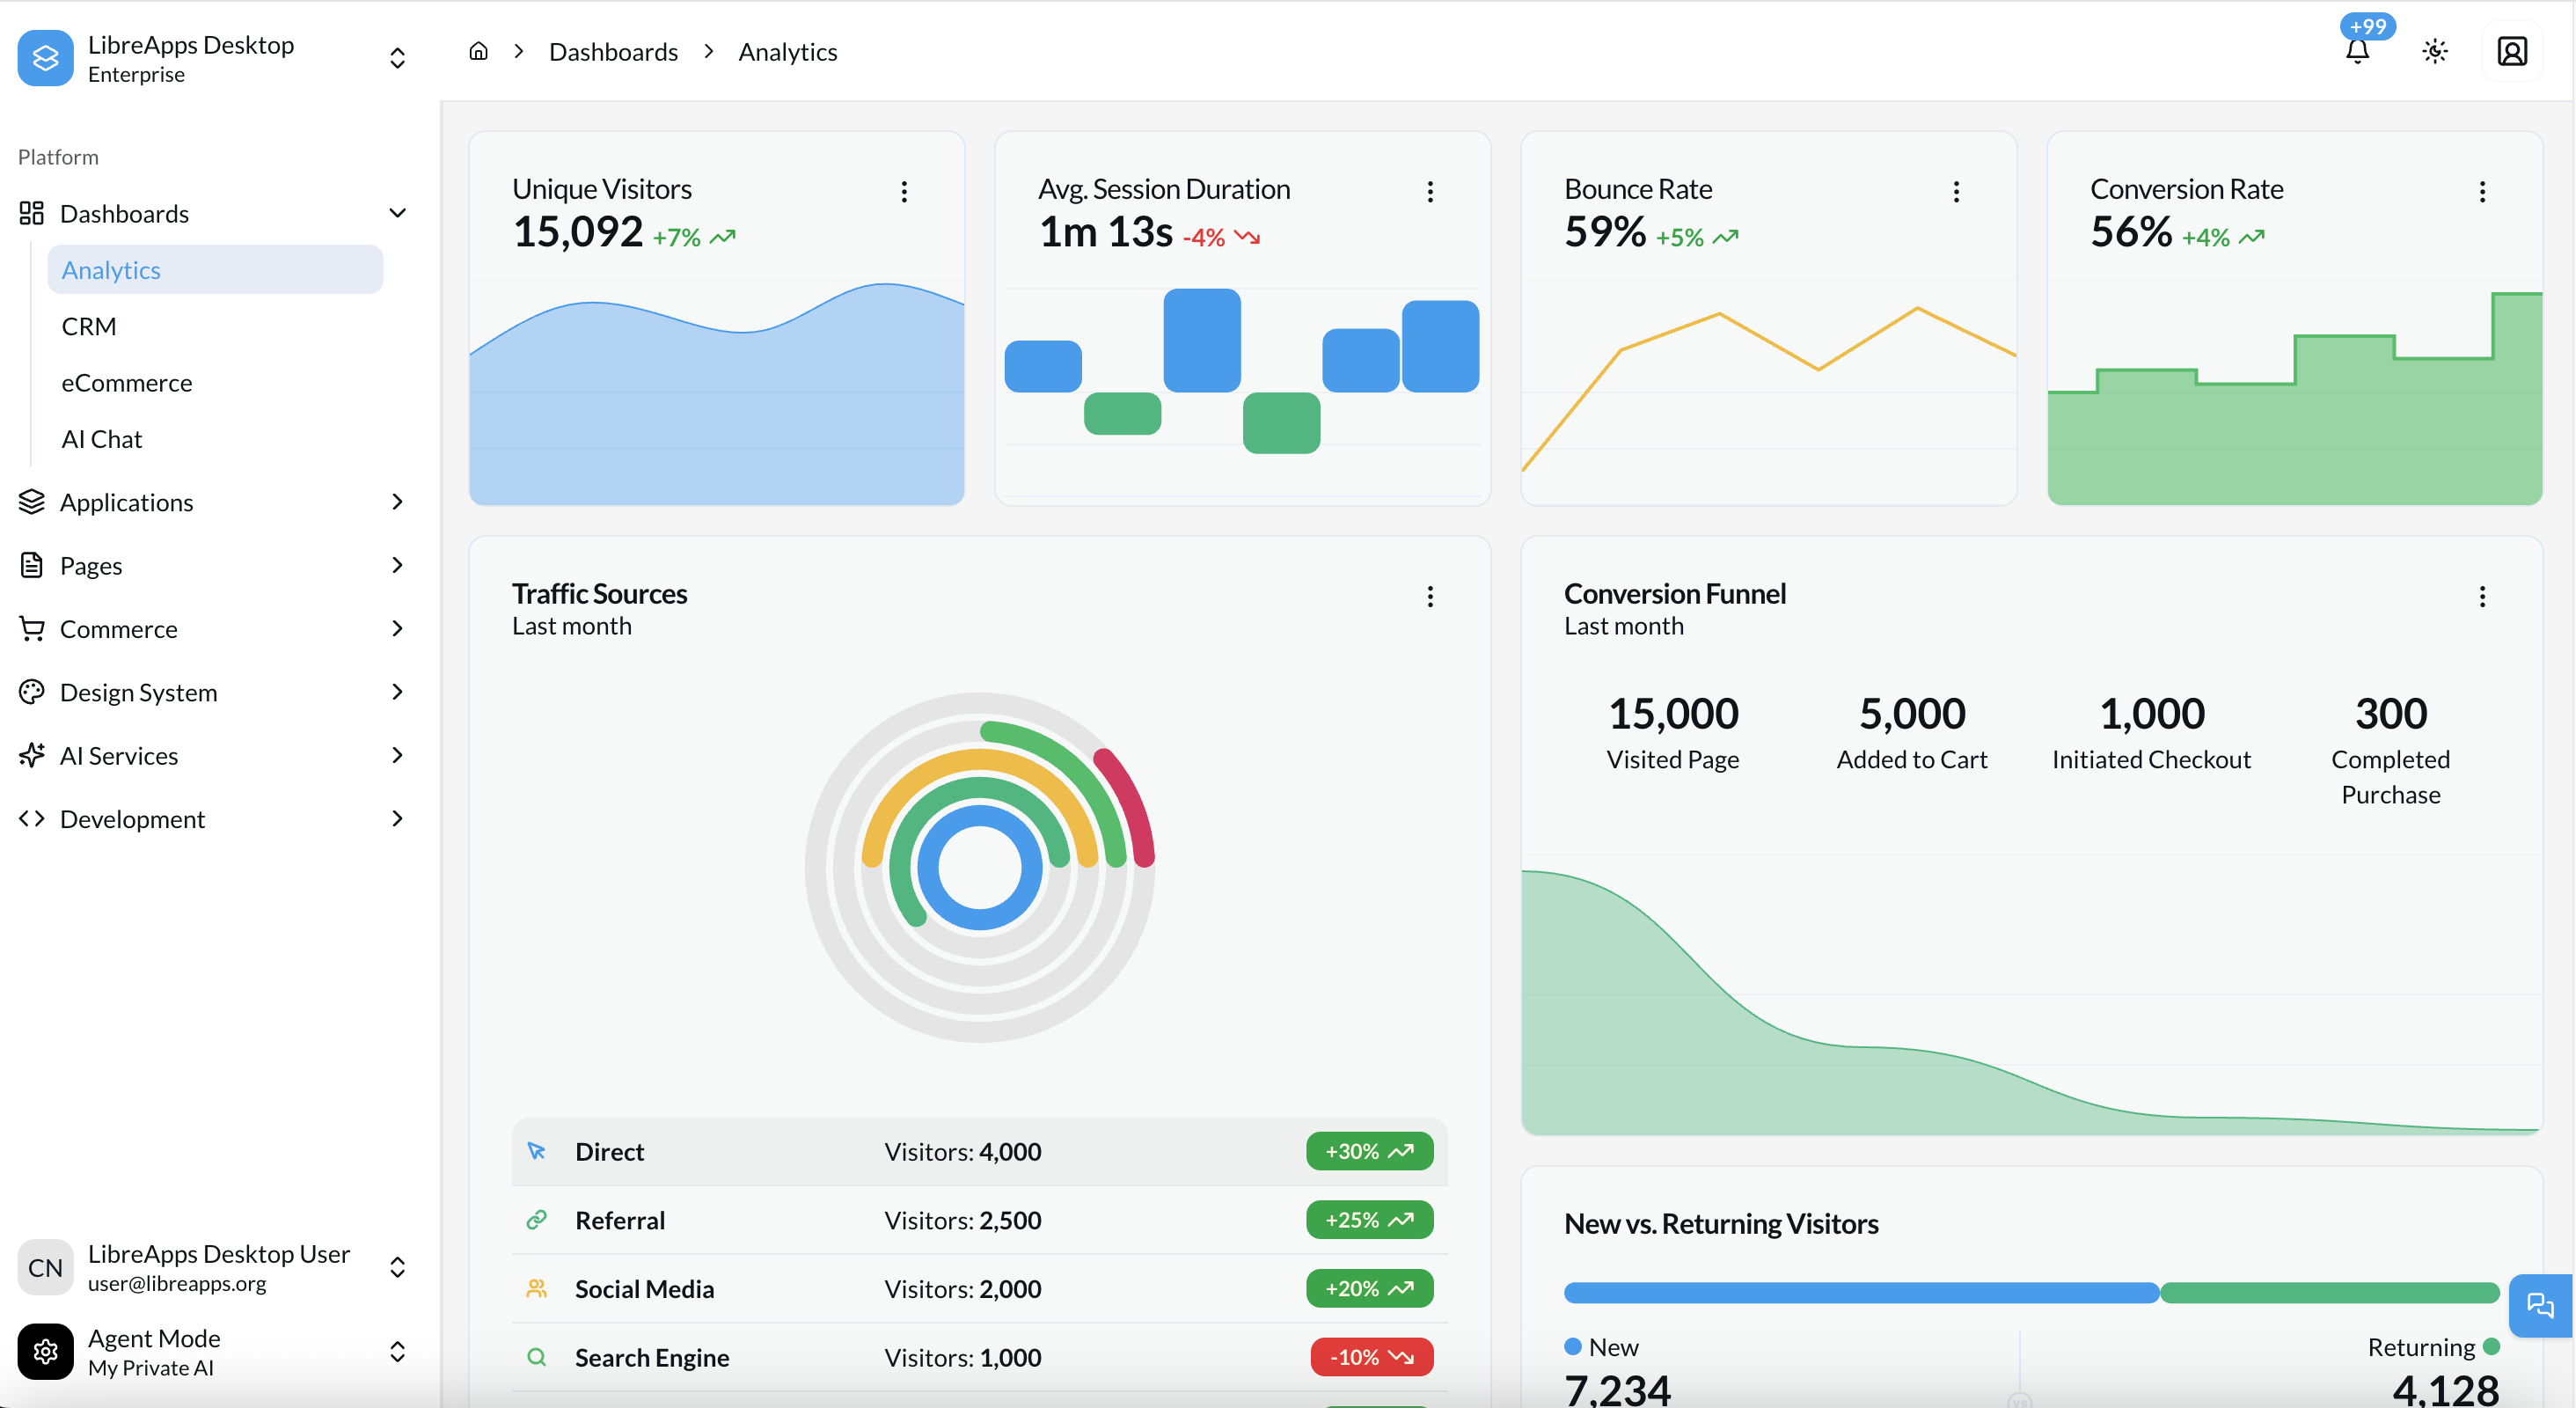Image resolution: width=2576 pixels, height=1408 pixels.
Task: Expand the Pages section chevron
Action: (398, 565)
